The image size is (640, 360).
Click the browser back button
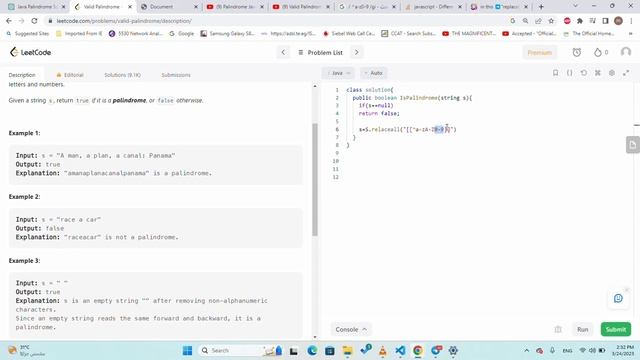9,20
